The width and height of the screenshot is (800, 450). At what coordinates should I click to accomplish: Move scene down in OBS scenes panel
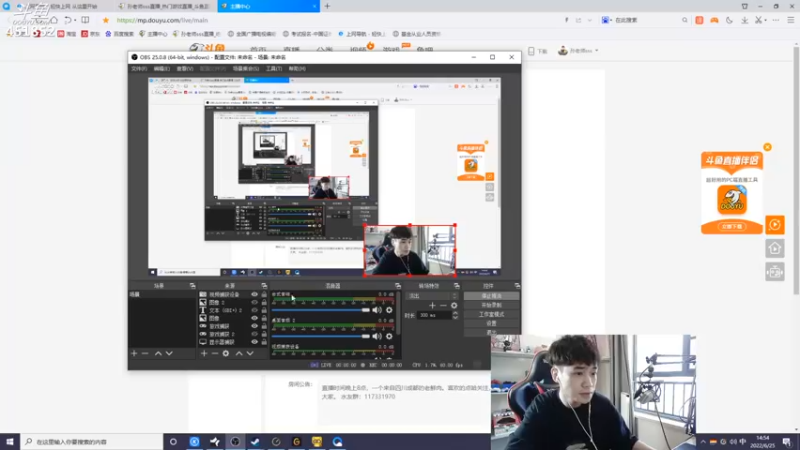(169, 353)
